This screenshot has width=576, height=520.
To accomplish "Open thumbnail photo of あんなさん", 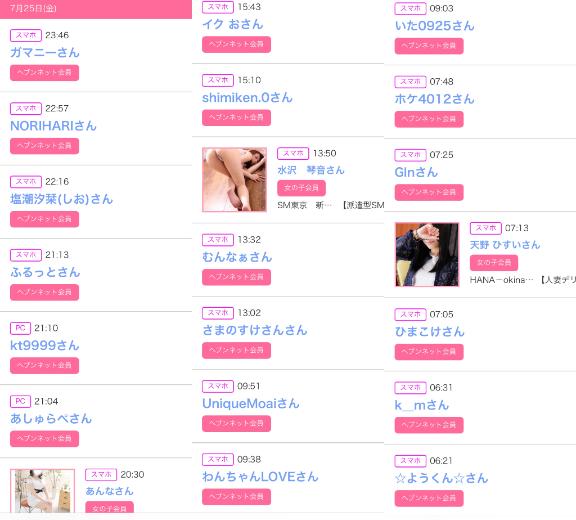I will (x=43, y=491).
